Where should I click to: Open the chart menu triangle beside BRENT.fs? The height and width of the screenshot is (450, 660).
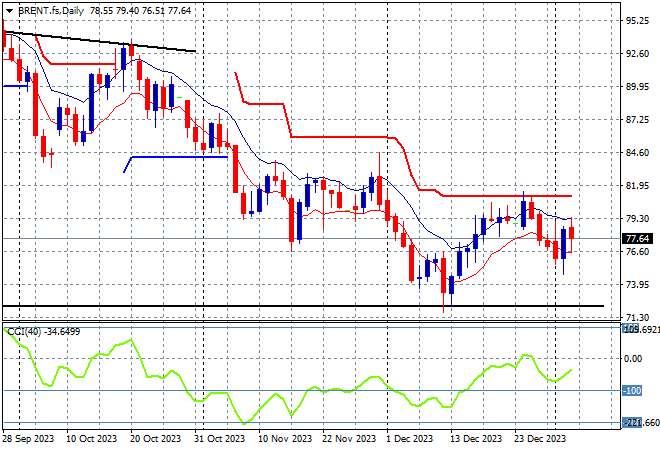point(9,11)
